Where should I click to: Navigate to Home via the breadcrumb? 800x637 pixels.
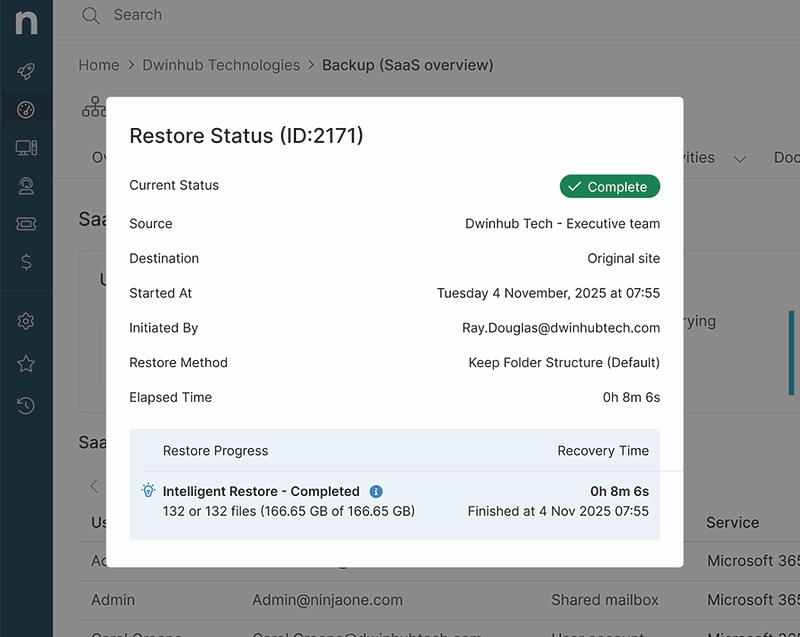(x=98, y=64)
